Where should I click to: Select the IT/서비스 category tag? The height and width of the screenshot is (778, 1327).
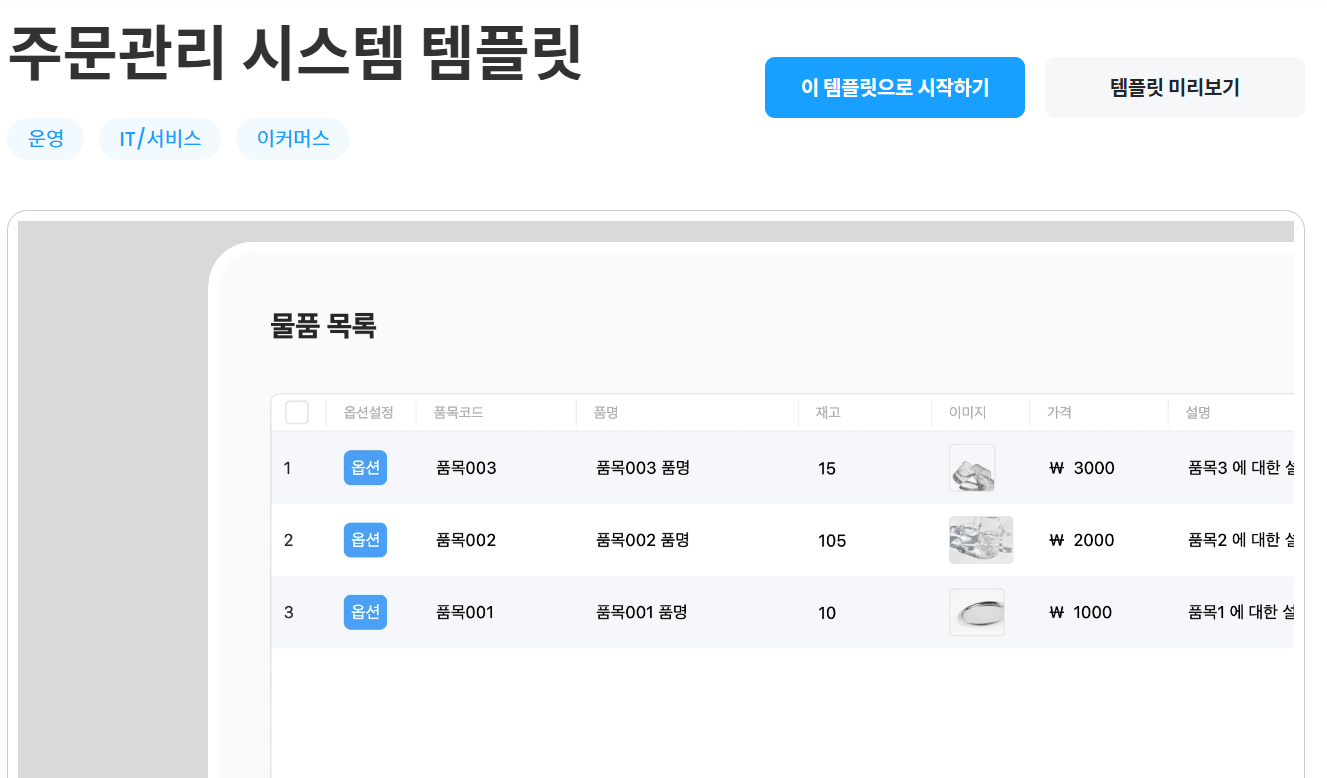pos(159,139)
